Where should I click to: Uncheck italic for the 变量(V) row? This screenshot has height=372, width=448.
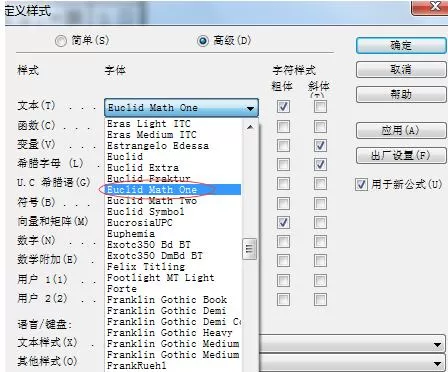(x=320, y=145)
